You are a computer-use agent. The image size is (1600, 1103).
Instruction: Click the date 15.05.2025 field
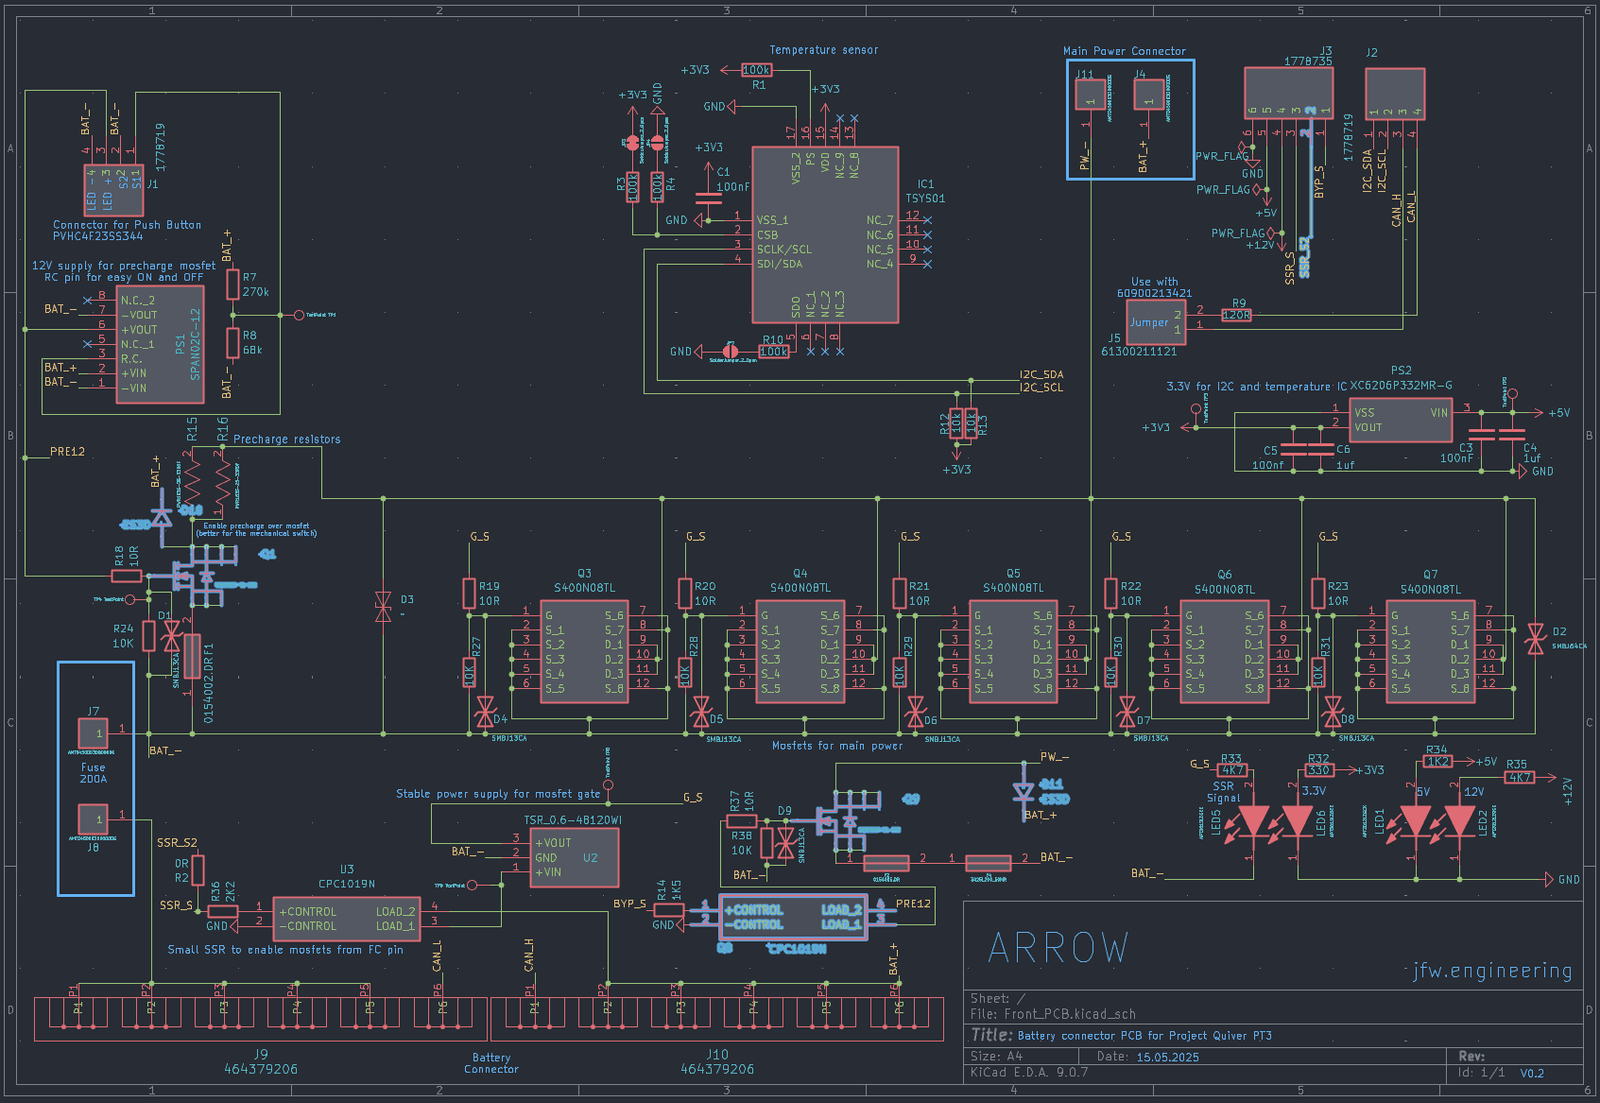pyautogui.click(x=1168, y=1057)
